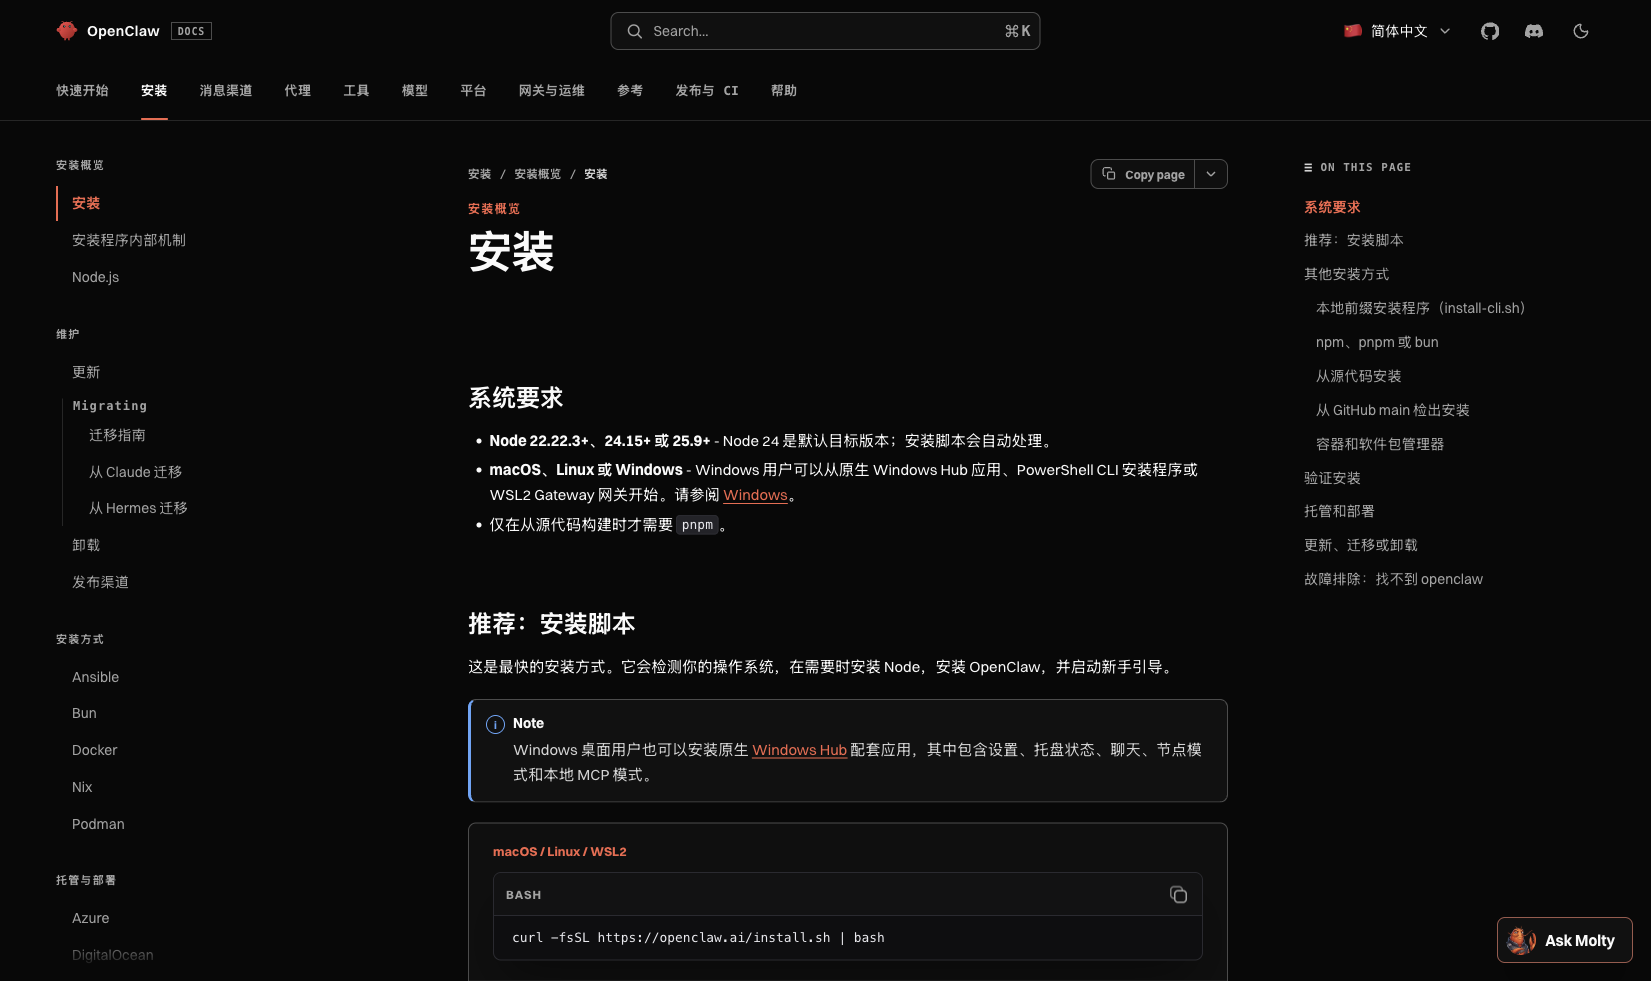This screenshot has width=1651, height=981.
Task: Toggle dark mode with moon icon
Action: point(1581,31)
